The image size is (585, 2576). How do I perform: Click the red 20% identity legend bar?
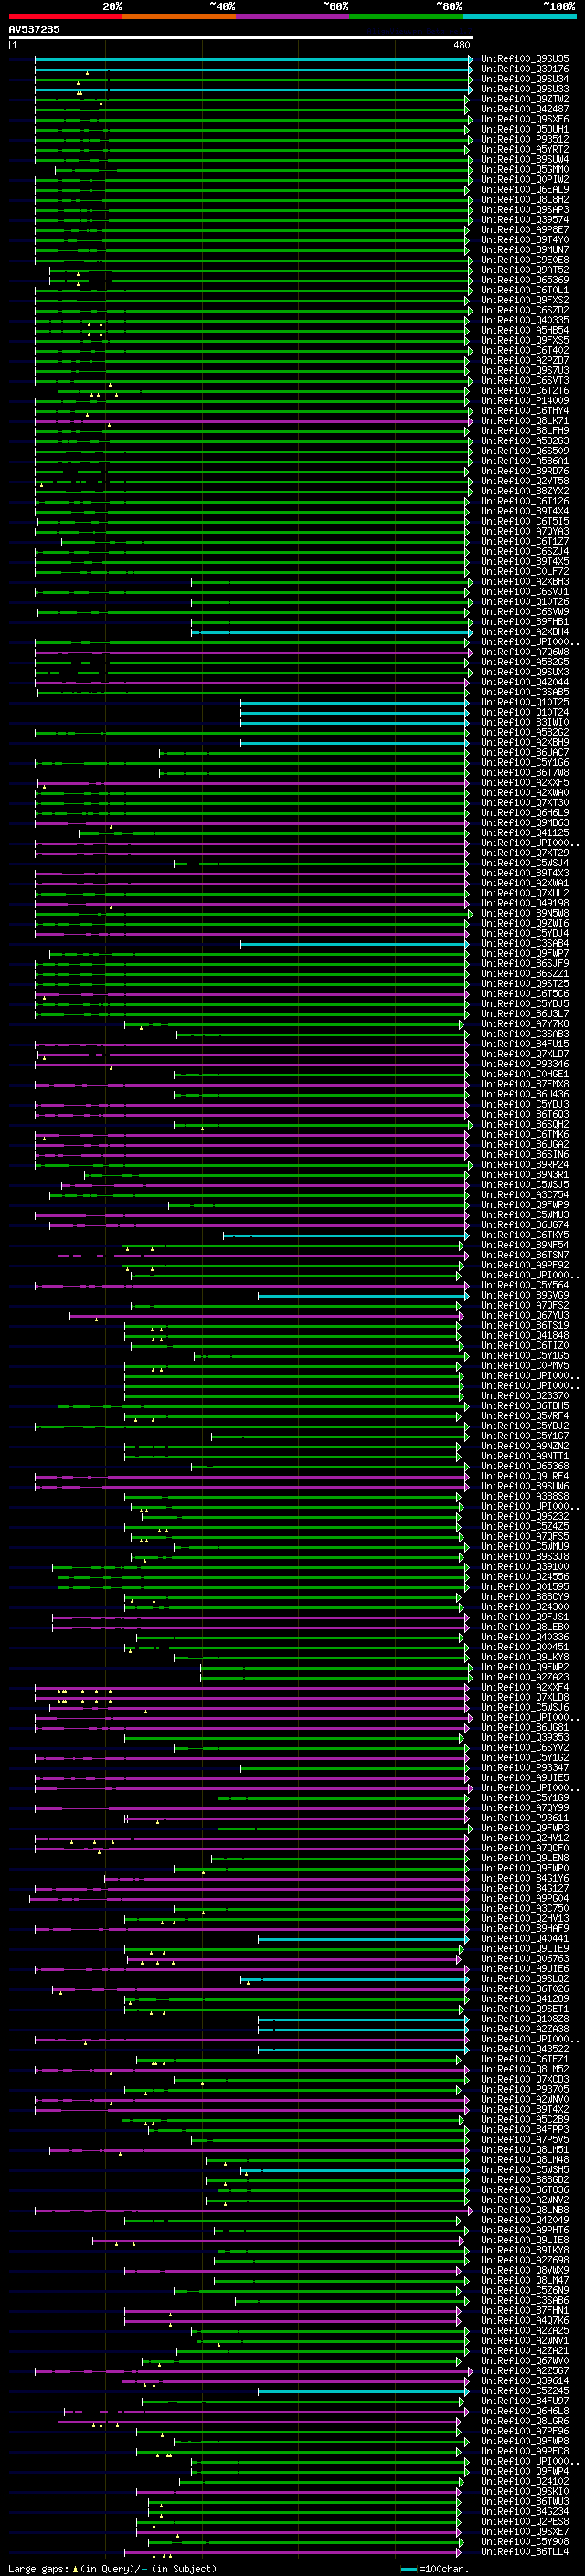[x=65, y=16]
